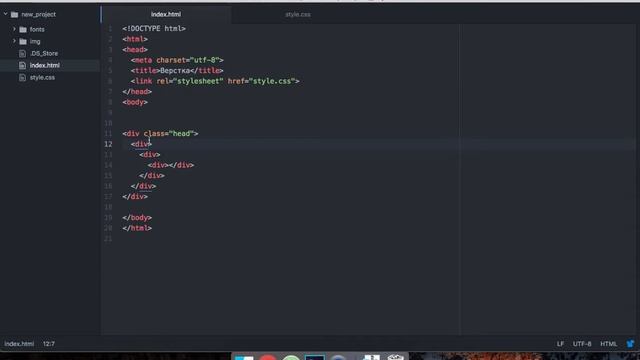Click the title text Верстка
The height and width of the screenshot is (360, 640).
pos(175,71)
